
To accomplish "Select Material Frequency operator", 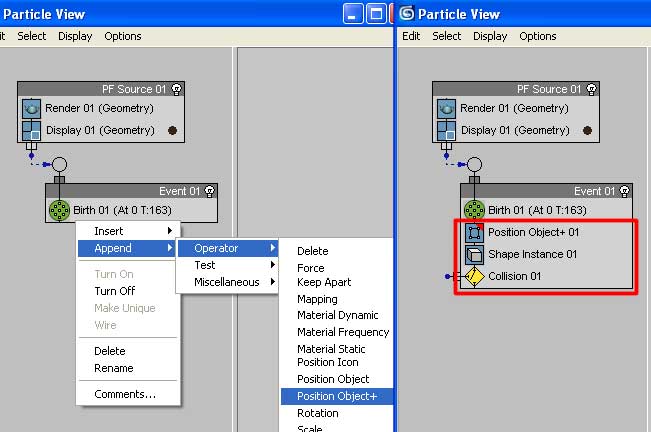I will coord(343,332).
